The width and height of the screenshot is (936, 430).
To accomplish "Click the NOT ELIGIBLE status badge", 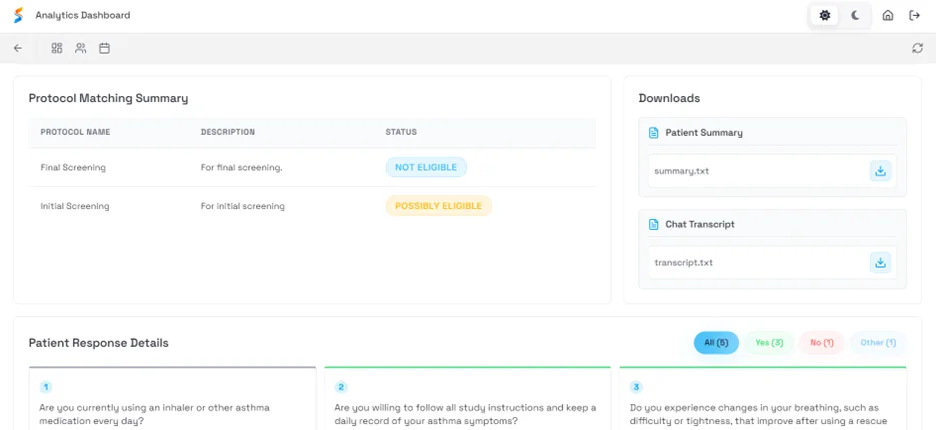I will (x=426, y=167).
